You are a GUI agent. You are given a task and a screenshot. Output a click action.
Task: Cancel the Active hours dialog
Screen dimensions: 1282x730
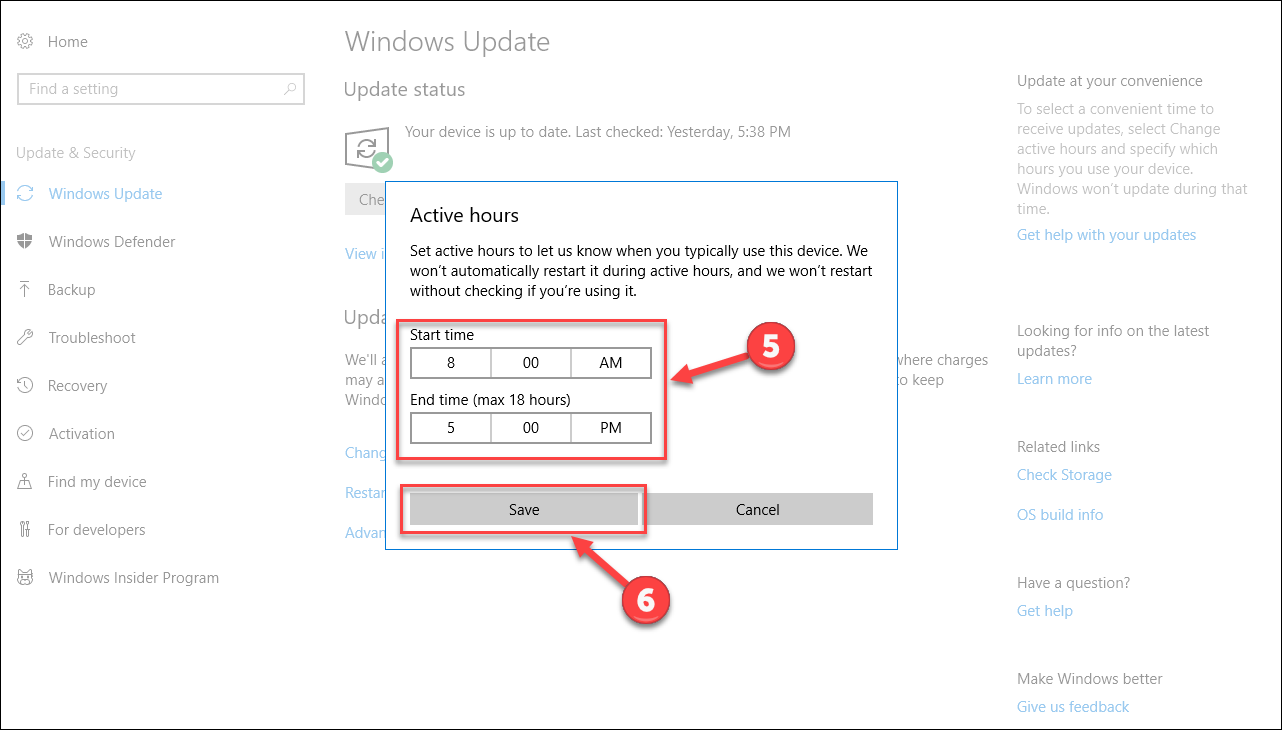pyautogui.click(x=758, y=509)
